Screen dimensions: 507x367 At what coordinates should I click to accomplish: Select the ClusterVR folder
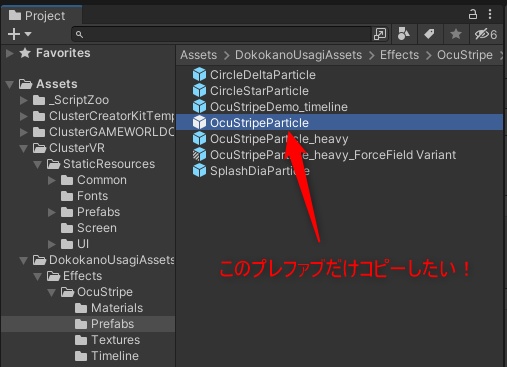88,148
